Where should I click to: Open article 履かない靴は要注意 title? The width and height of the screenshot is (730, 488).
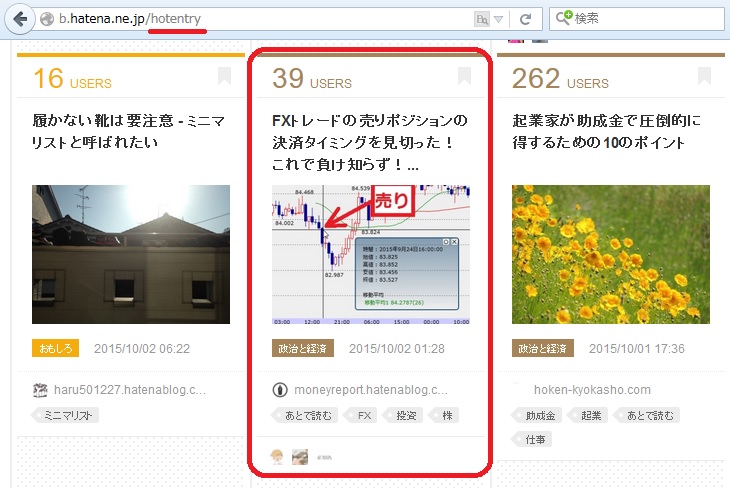coord(128,131)
